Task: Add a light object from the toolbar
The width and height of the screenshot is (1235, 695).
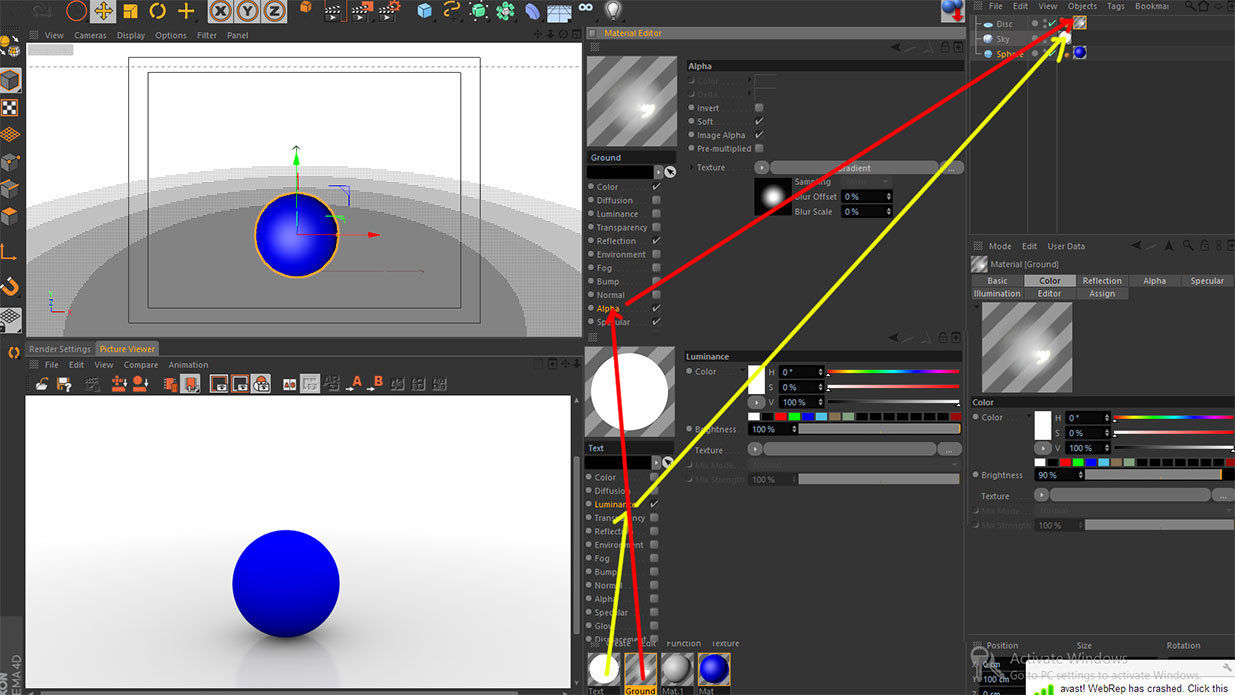Action: tap(613, 11)
